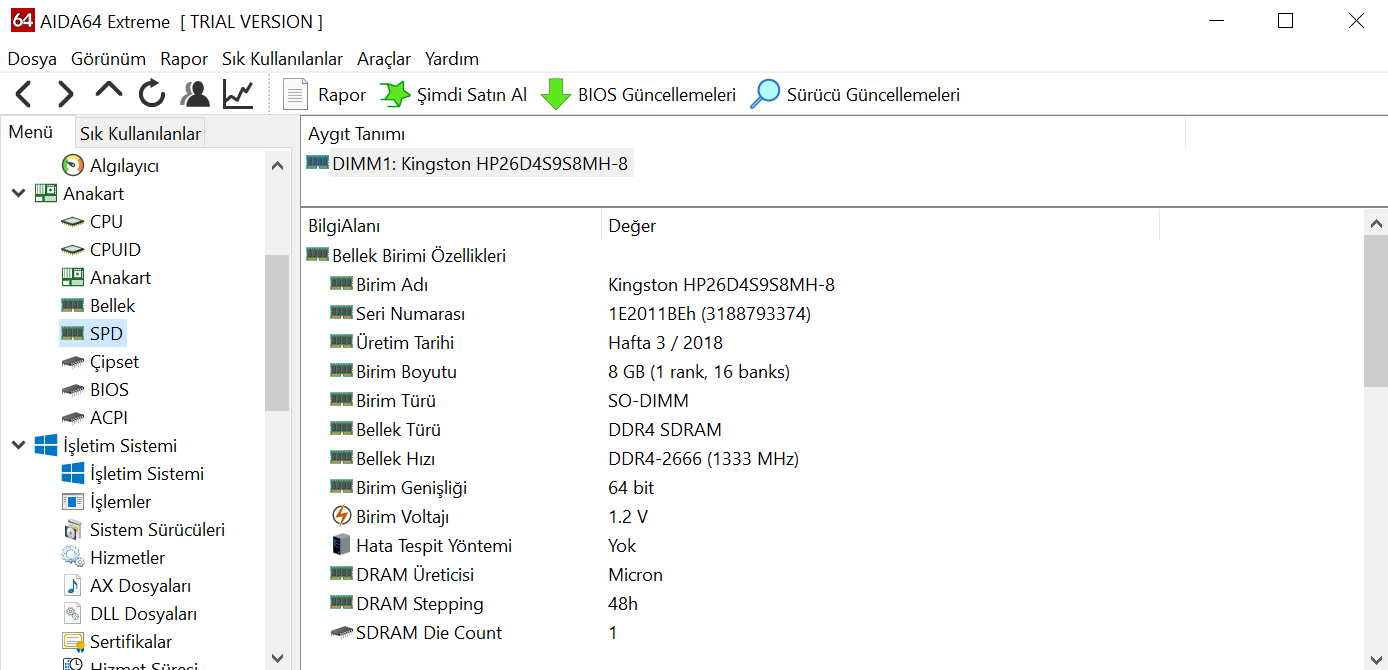The image size is (1388, 670).
Task: Select the Anakart child item icon
Action: pyautogui.click(x=72, y=277)
